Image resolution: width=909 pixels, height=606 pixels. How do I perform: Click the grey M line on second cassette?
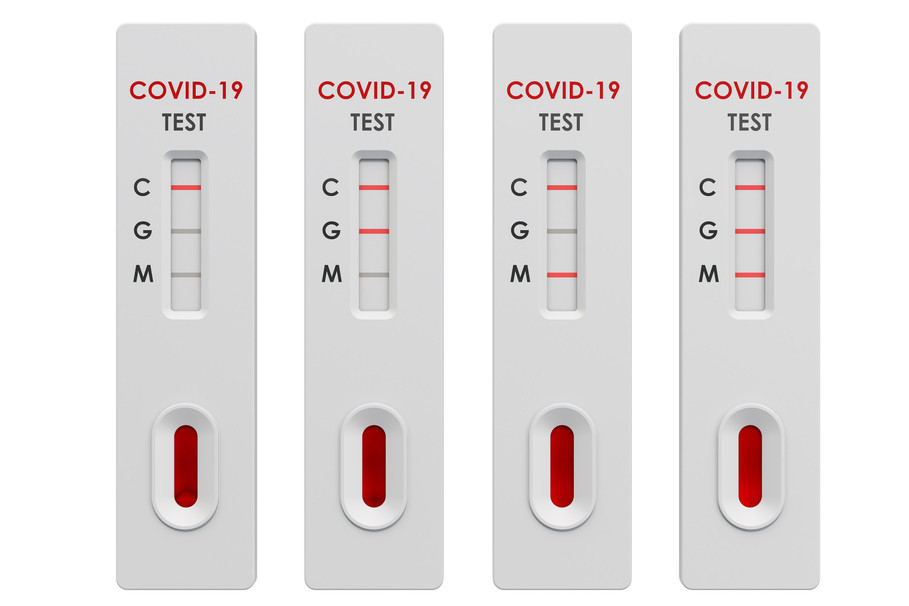[x=374, y=275]
